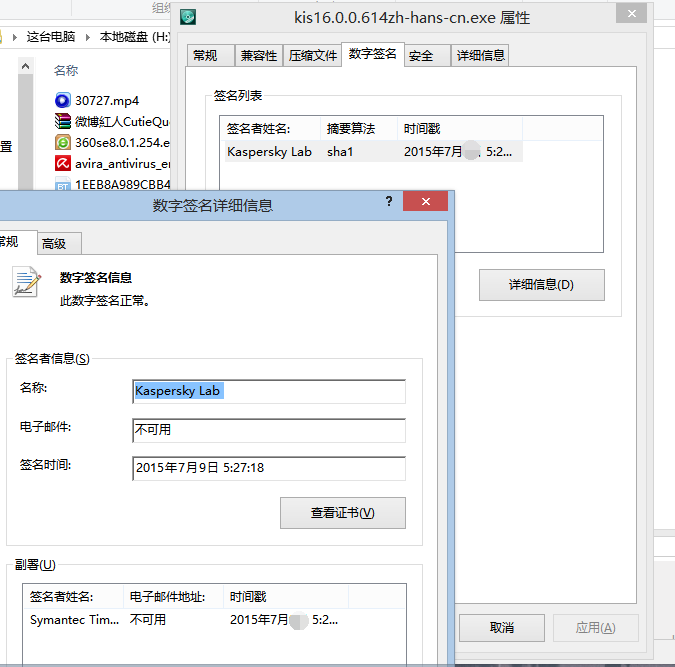Open the 详细信息 tab in properties window
Screen dimensions: 675x667
click(480, 56)
